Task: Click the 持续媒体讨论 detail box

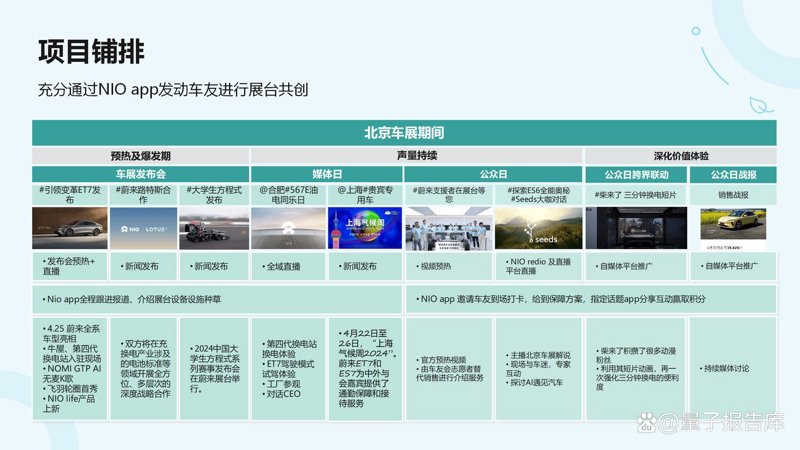Action: click(x=733, y=368)
